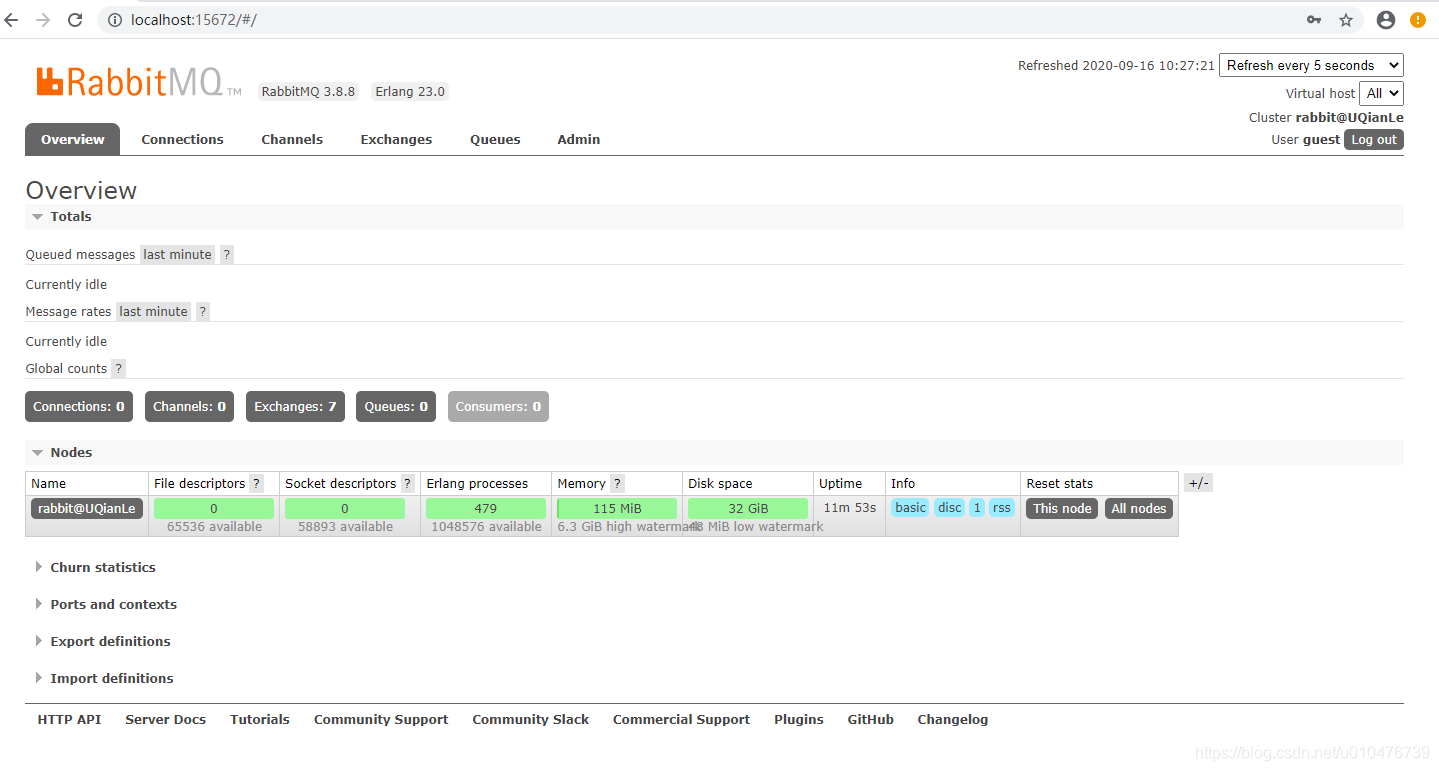The height and width of the screenshot is (771, 1439).
Task: Open help for Memory column
Action: click(x=618, y=484)
